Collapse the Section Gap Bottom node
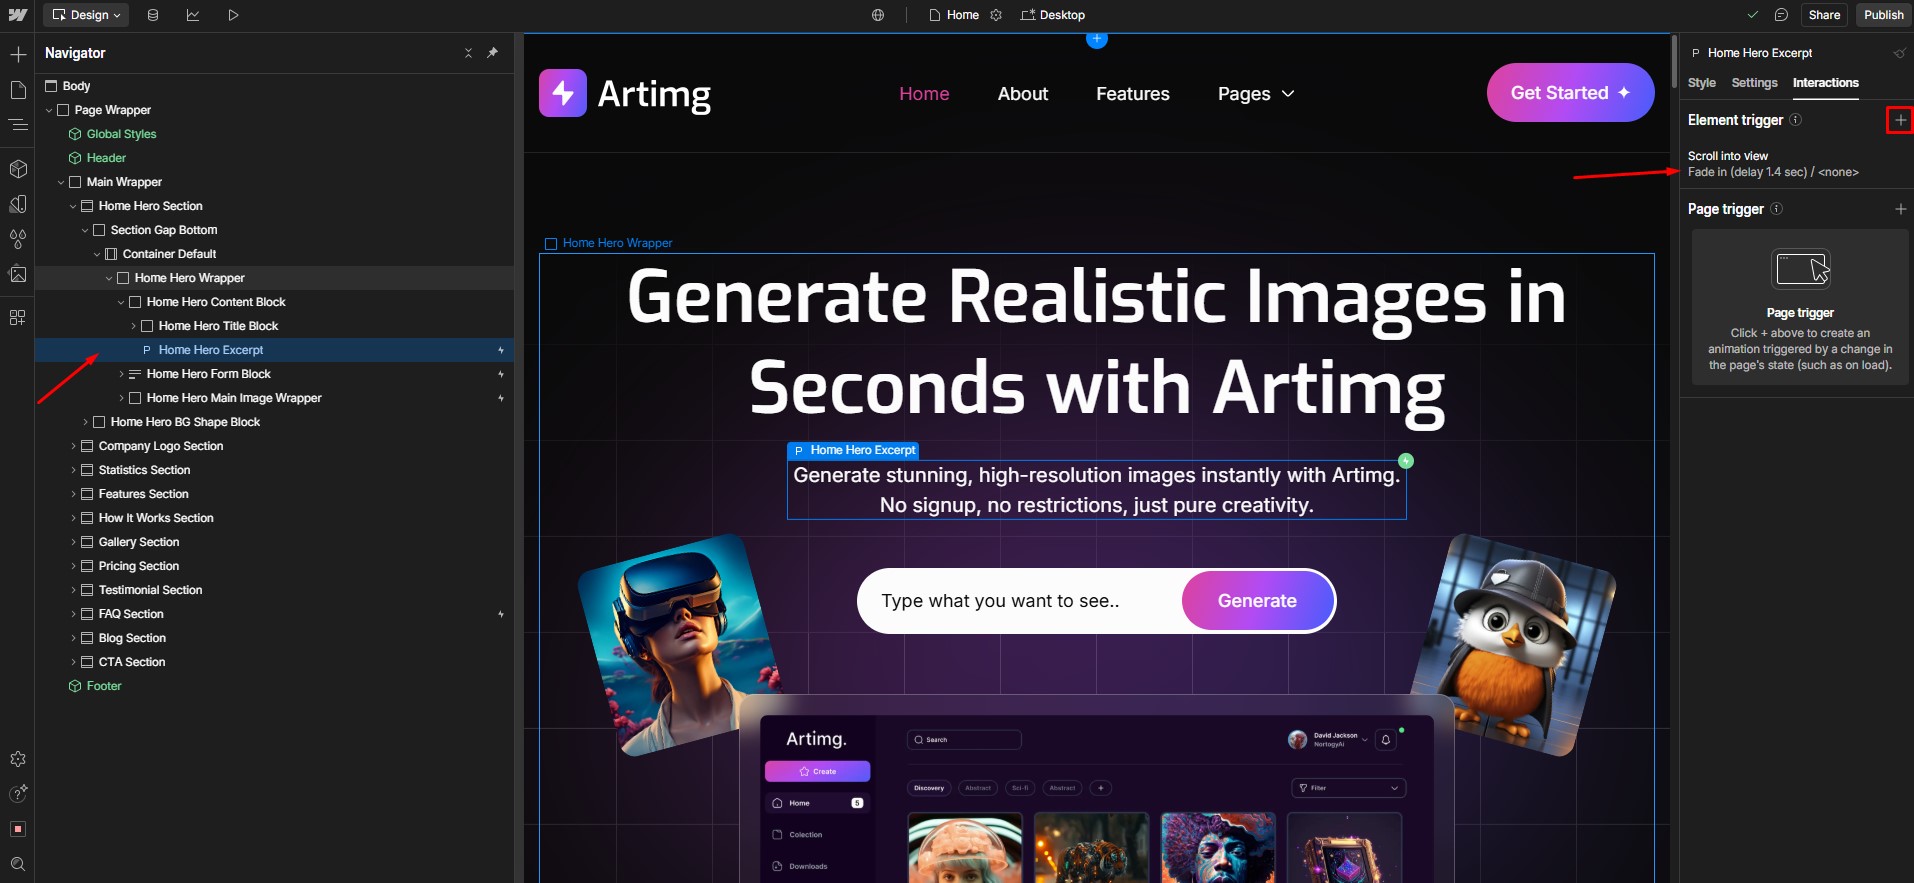 (x=85, y=230)
